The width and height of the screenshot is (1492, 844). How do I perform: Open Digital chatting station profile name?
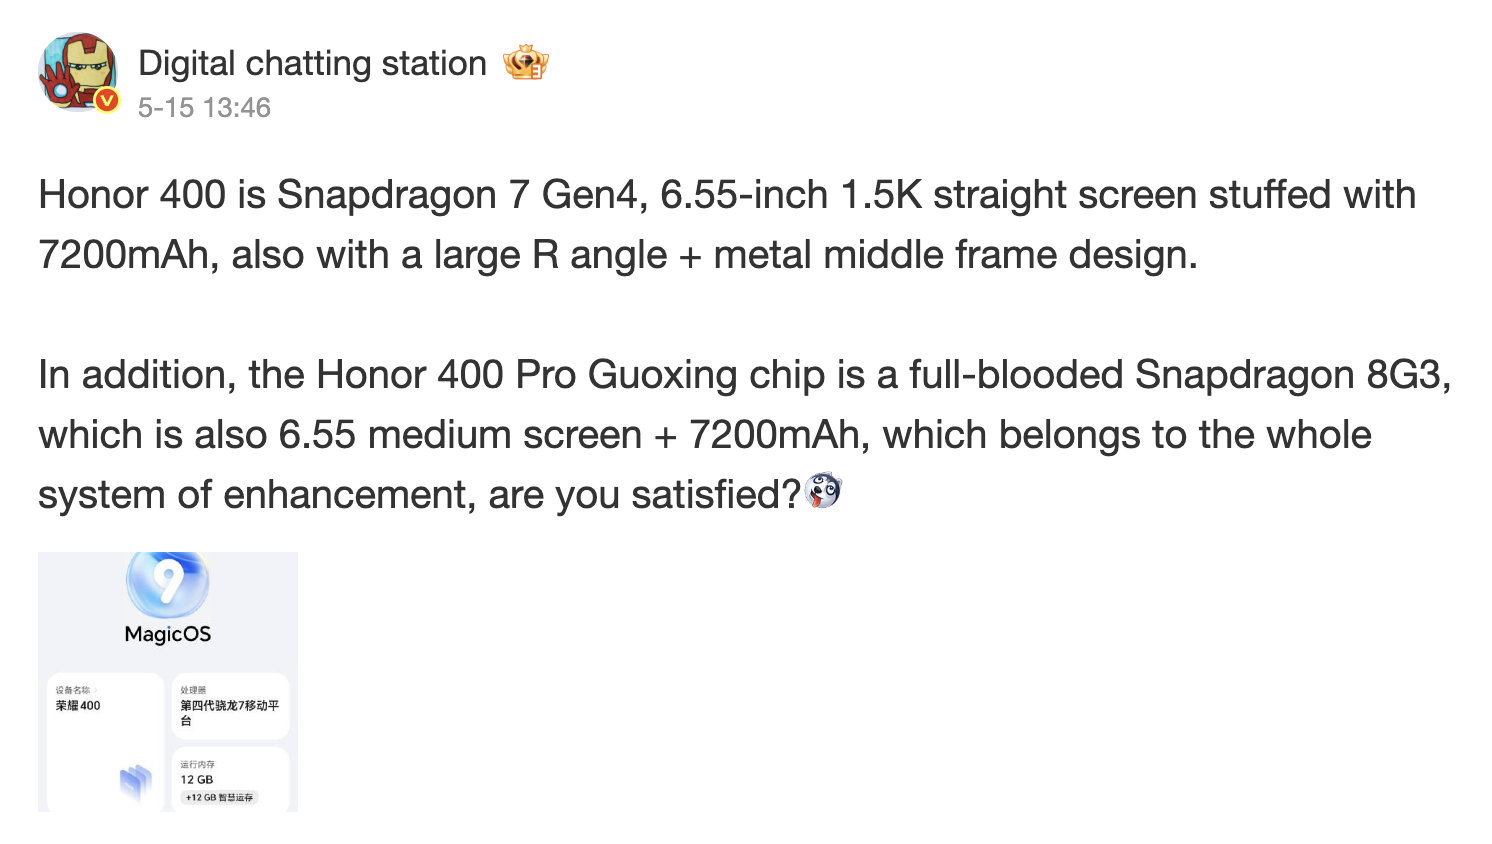click(x=312, y=63)
